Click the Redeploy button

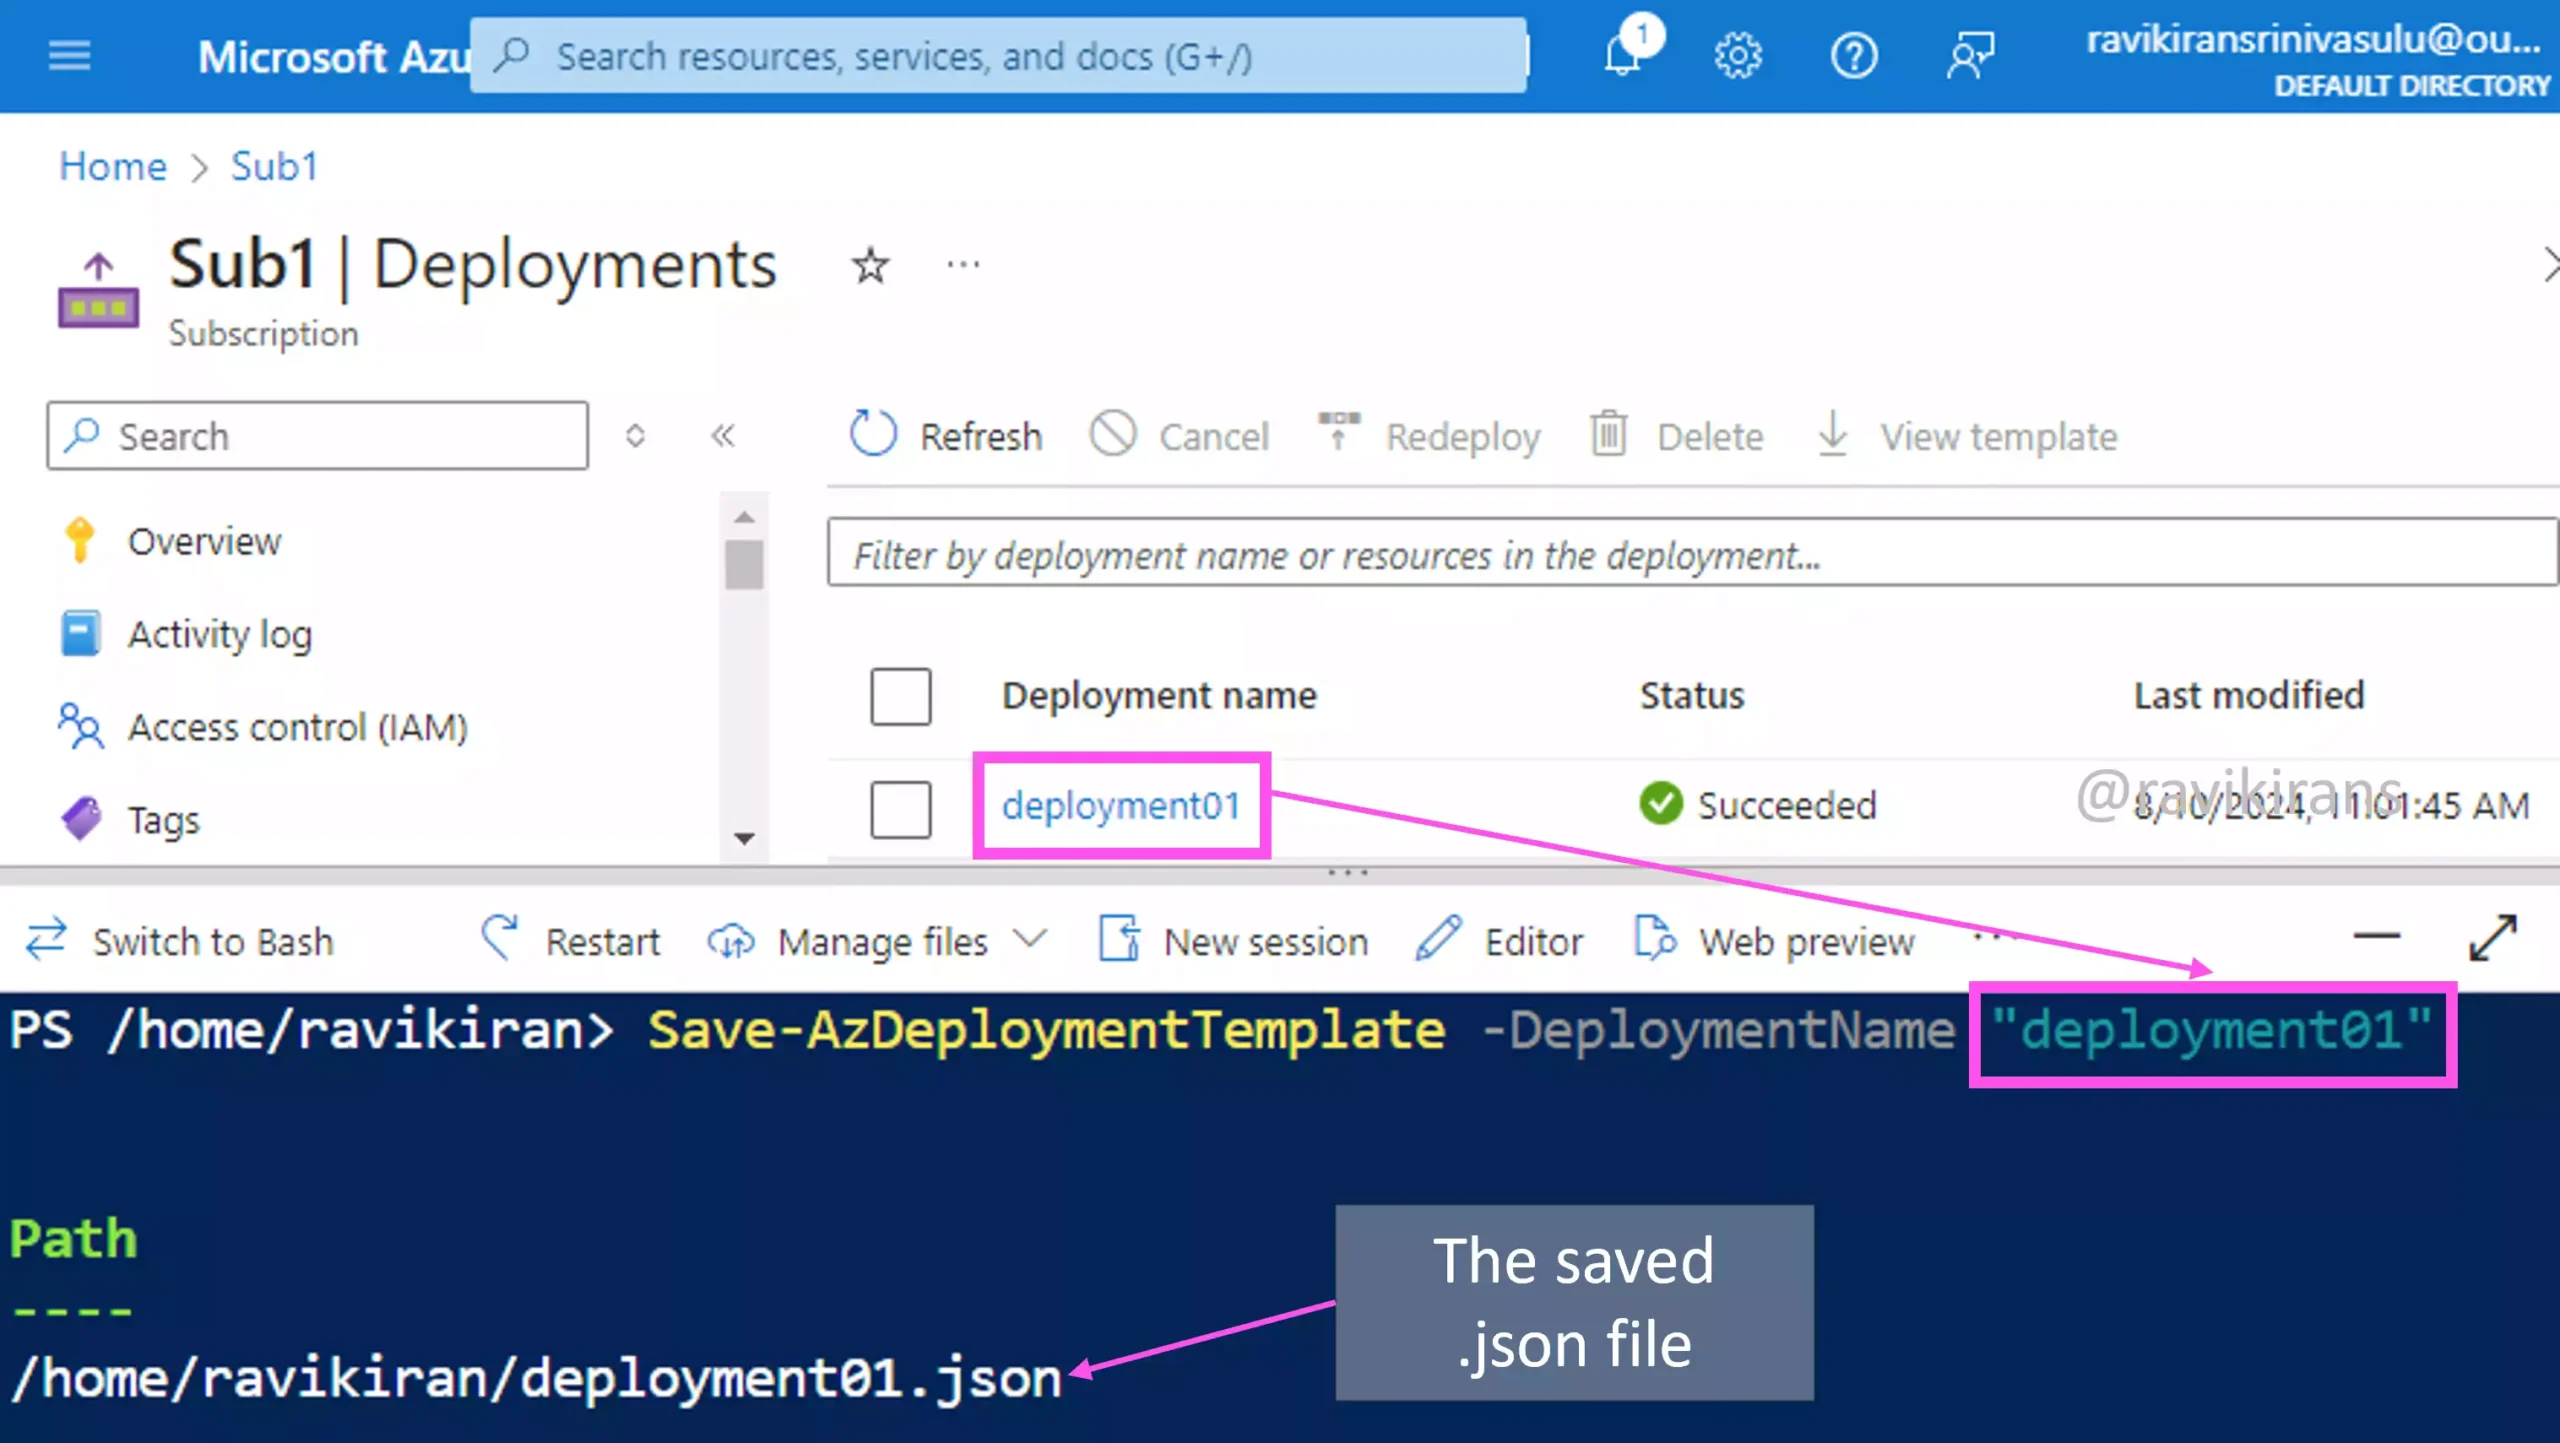pos(1429,436)
